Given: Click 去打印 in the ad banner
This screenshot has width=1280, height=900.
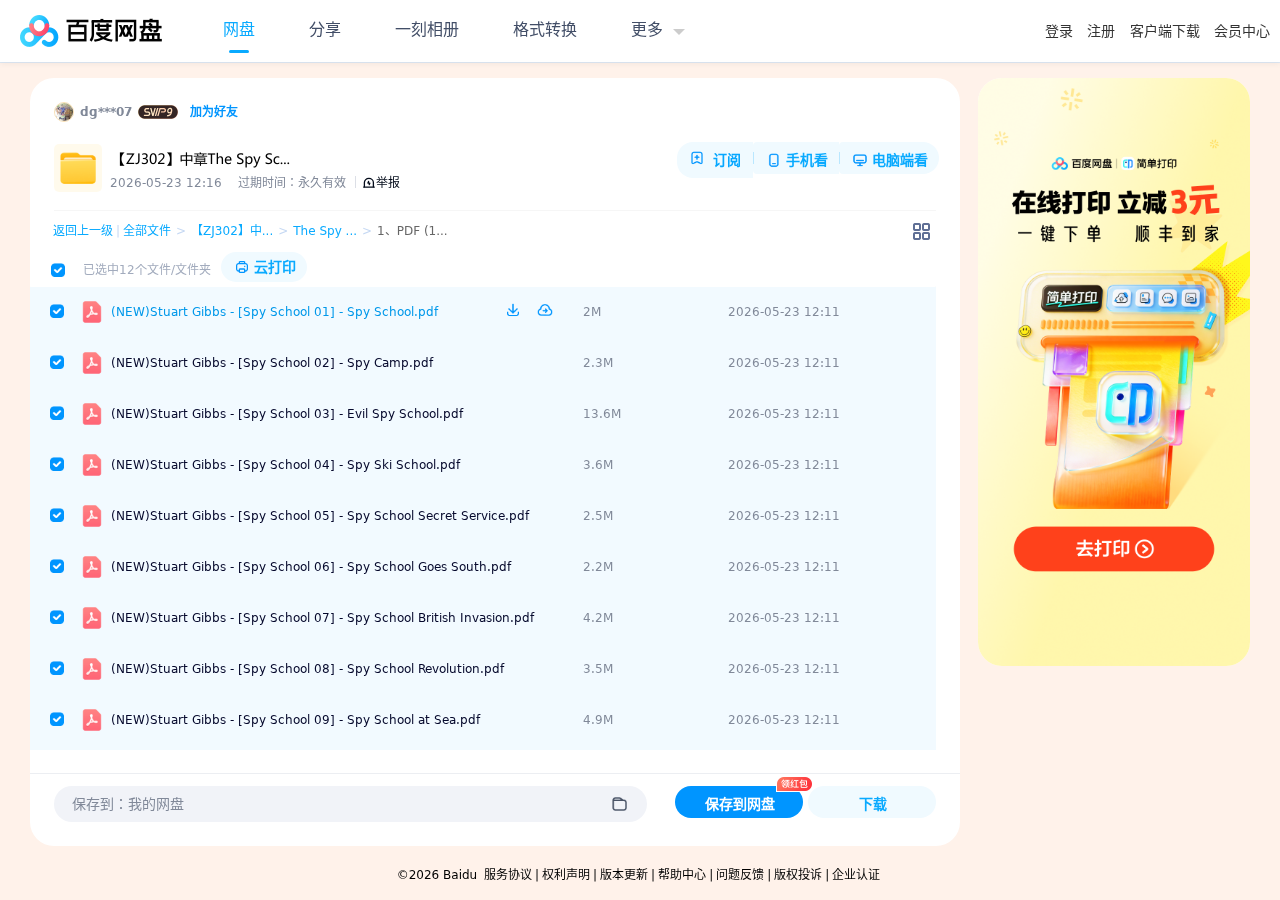Looking at the screenshot, I should pyautogui.click(x=1114, y=549).
